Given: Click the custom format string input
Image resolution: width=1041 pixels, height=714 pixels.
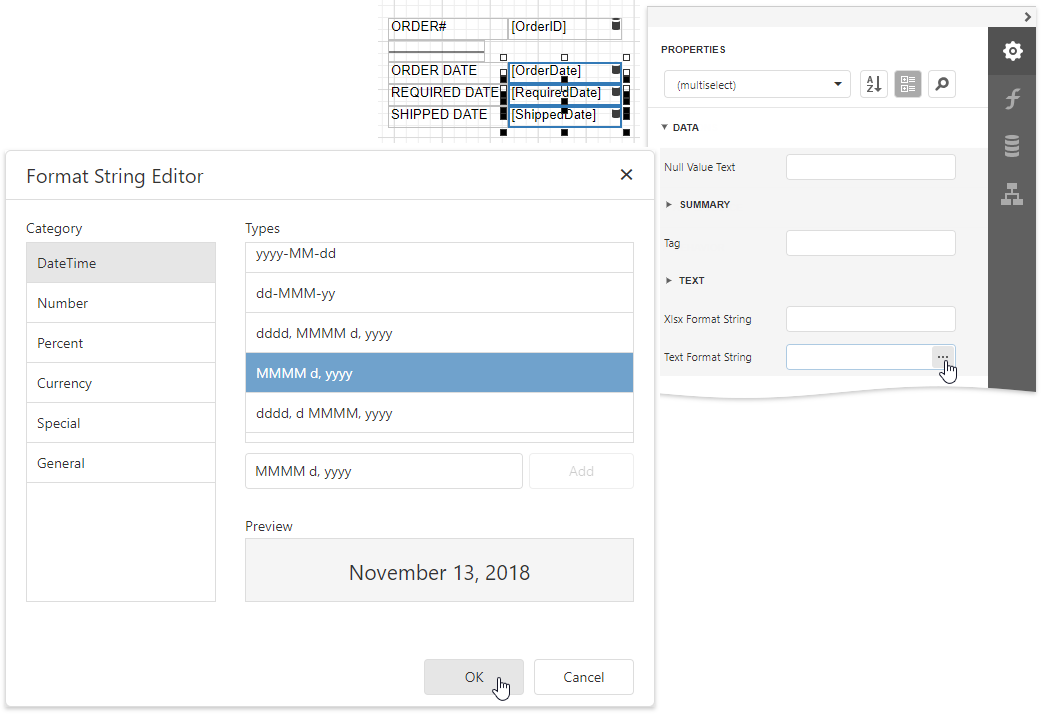Looking at the screenshot, I should point(384,471).
